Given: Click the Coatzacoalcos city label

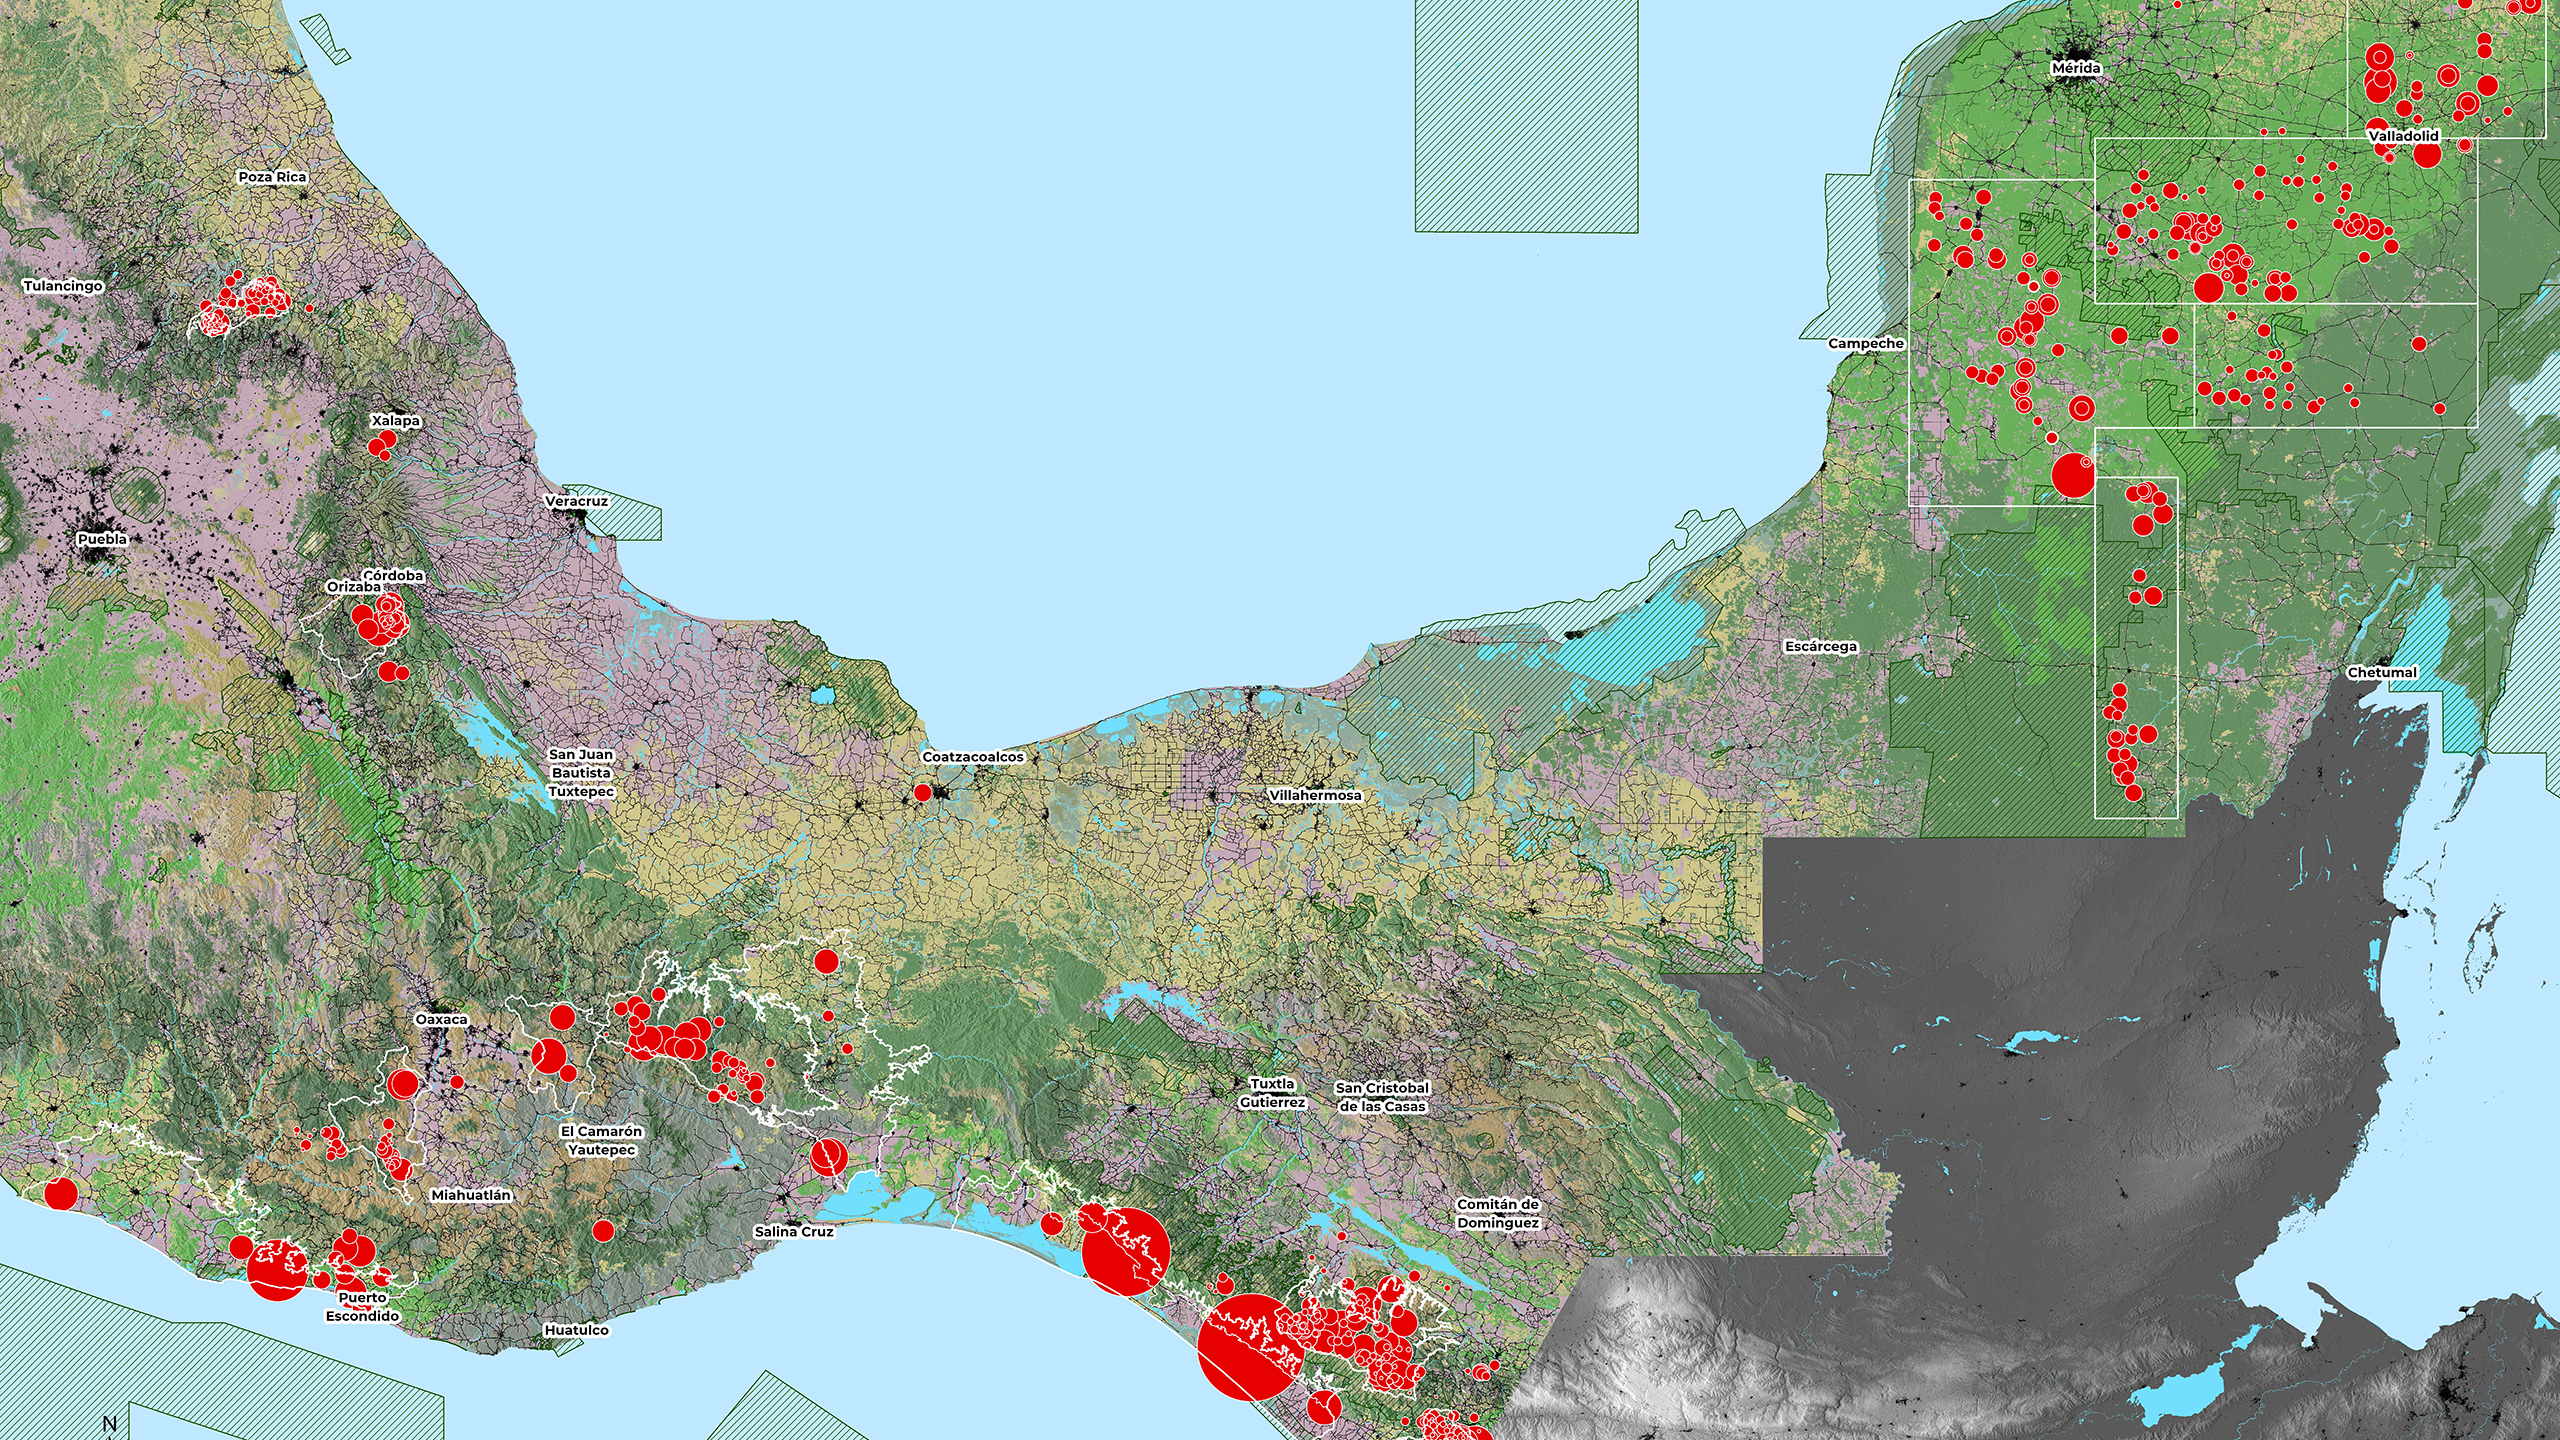Looking at the screenshot, I should point(973,757).
